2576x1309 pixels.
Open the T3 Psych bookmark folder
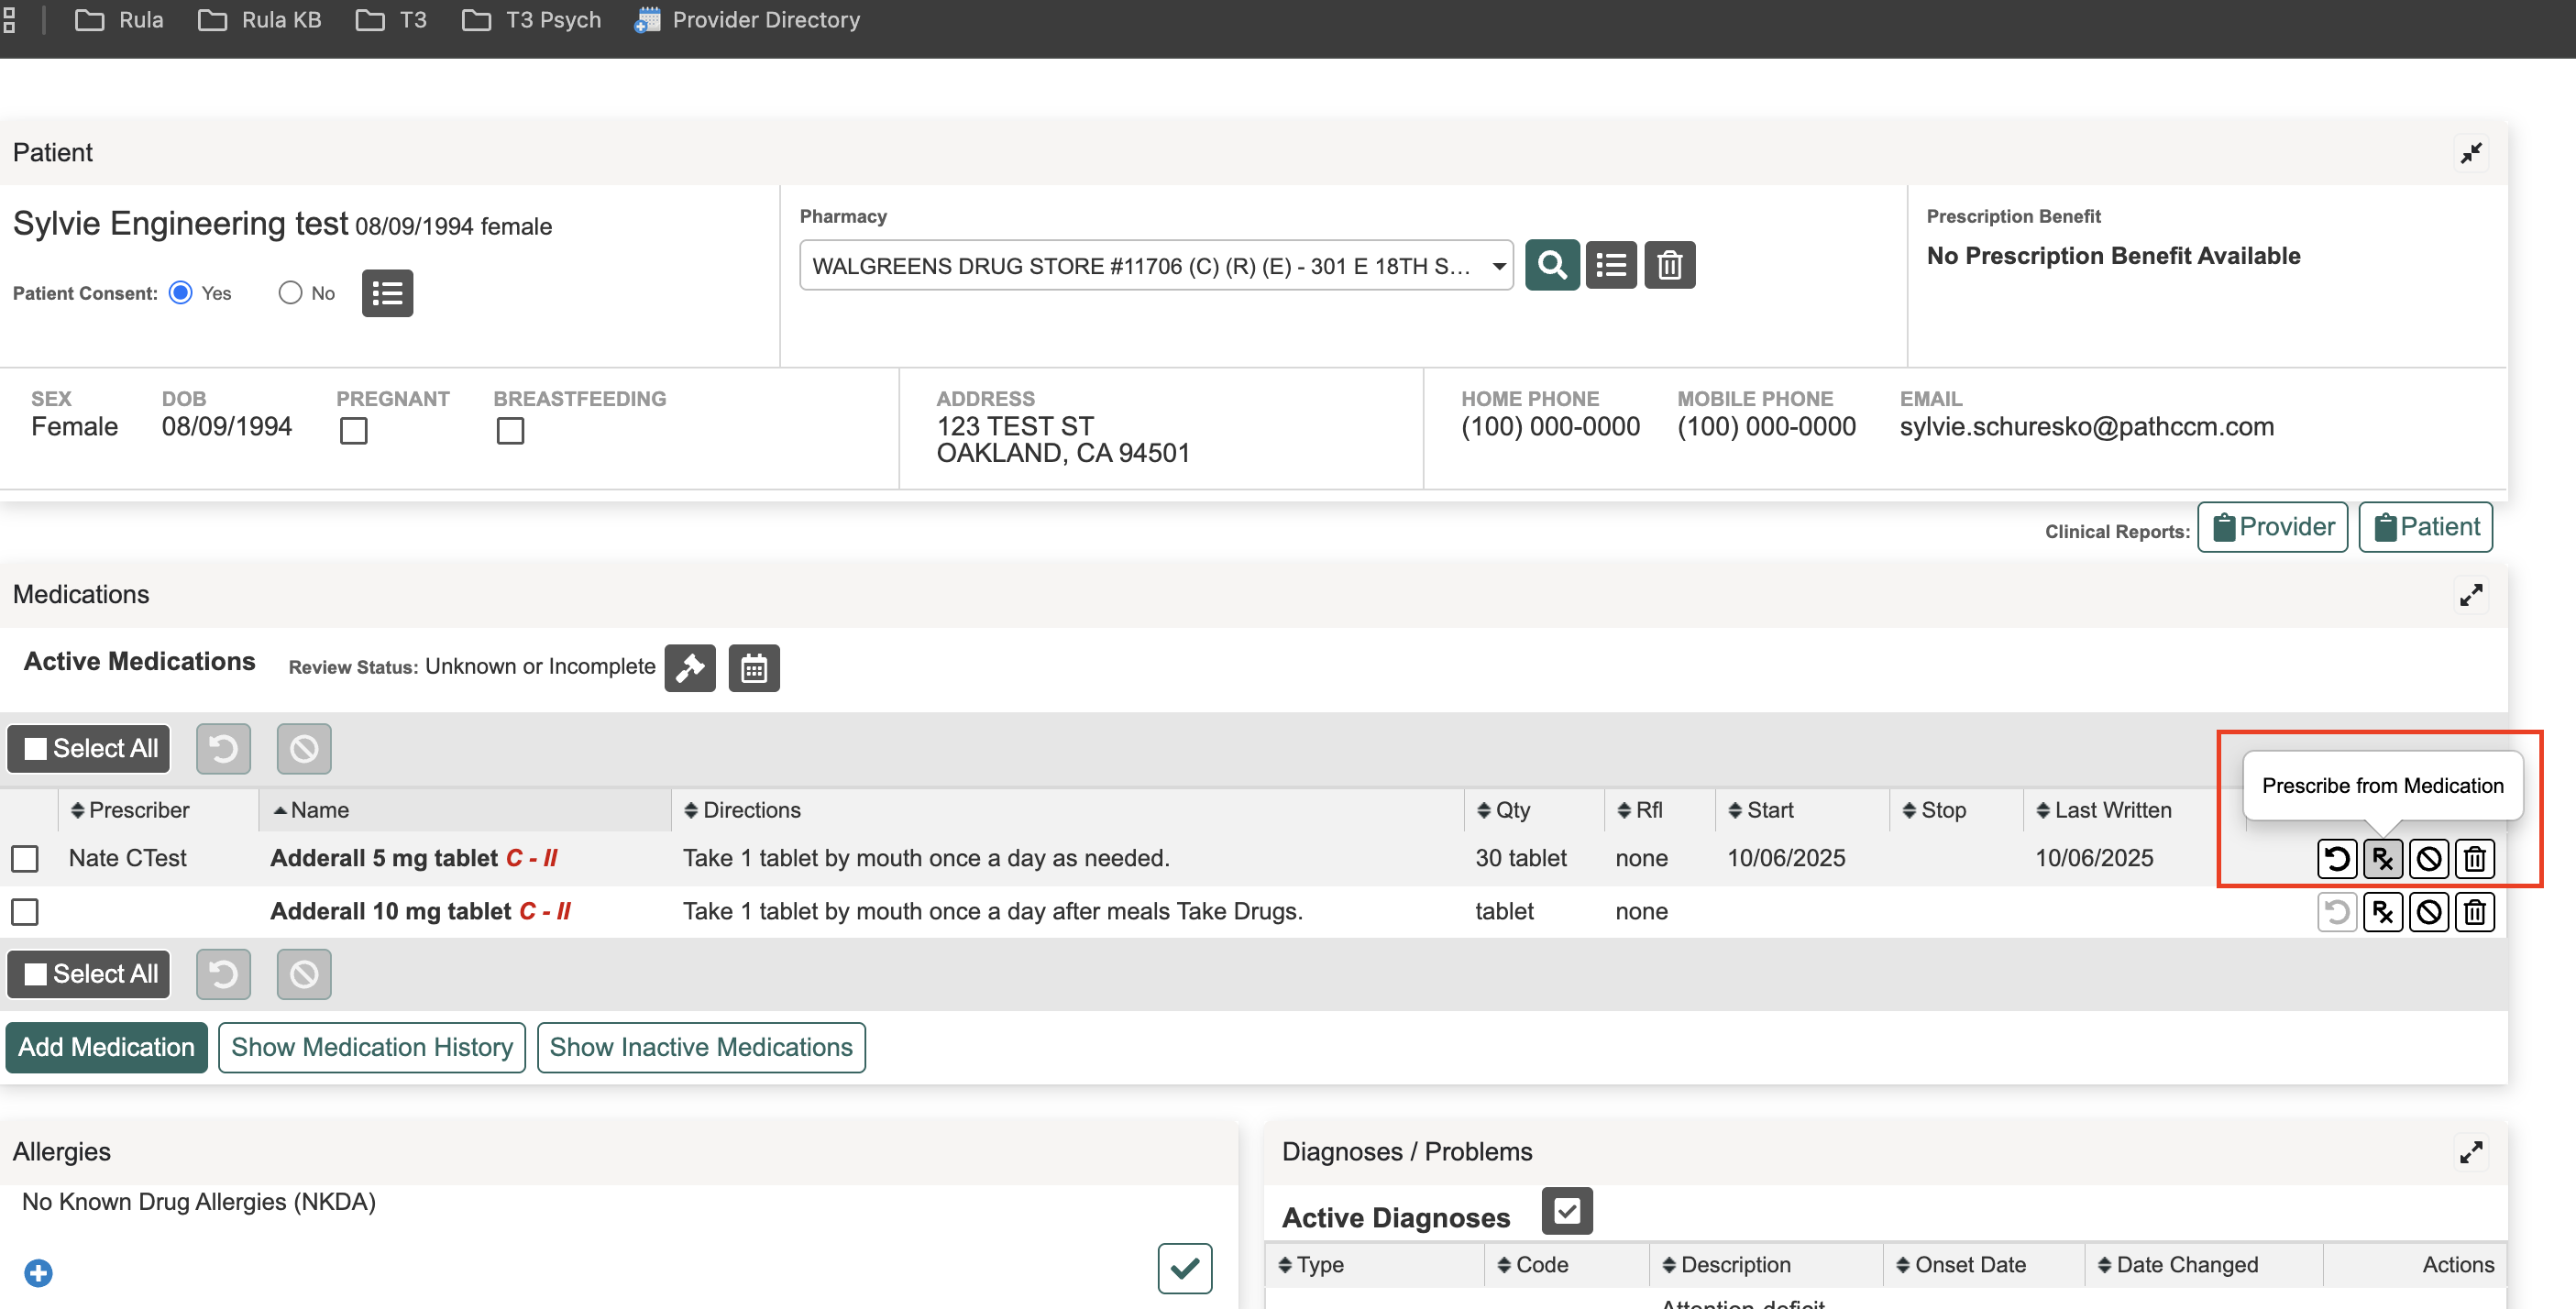531,20
